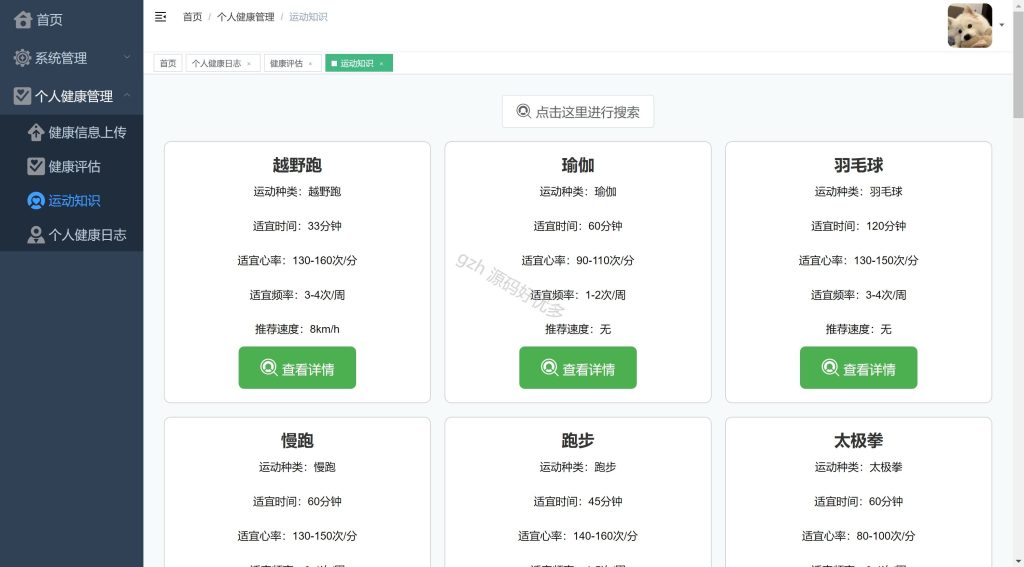View details of 越野跑 card
Viewport: 1024px width, 567px height.
click(297, 368)
